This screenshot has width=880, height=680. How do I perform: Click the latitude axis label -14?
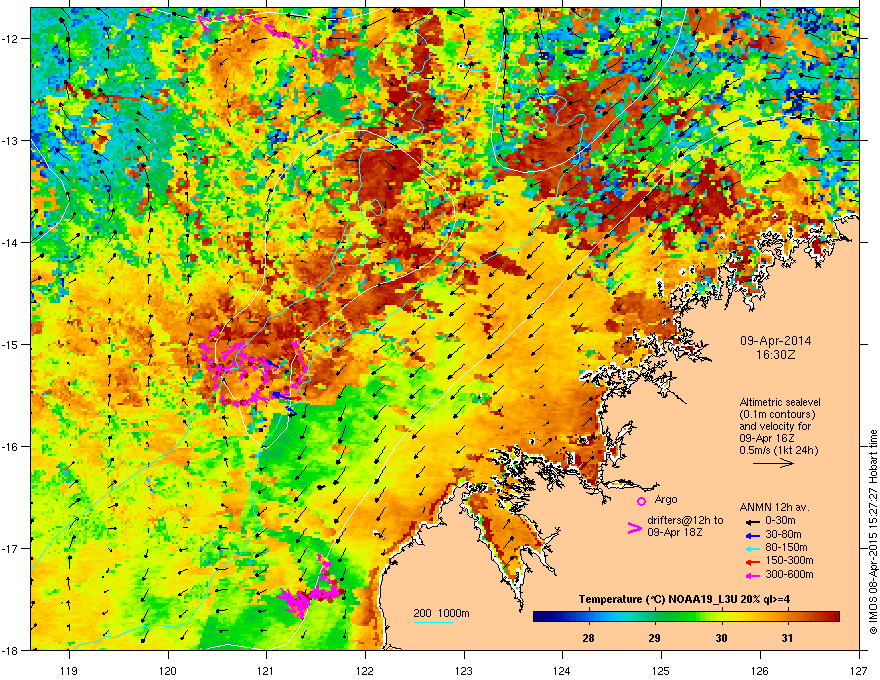tap(10, 242)
